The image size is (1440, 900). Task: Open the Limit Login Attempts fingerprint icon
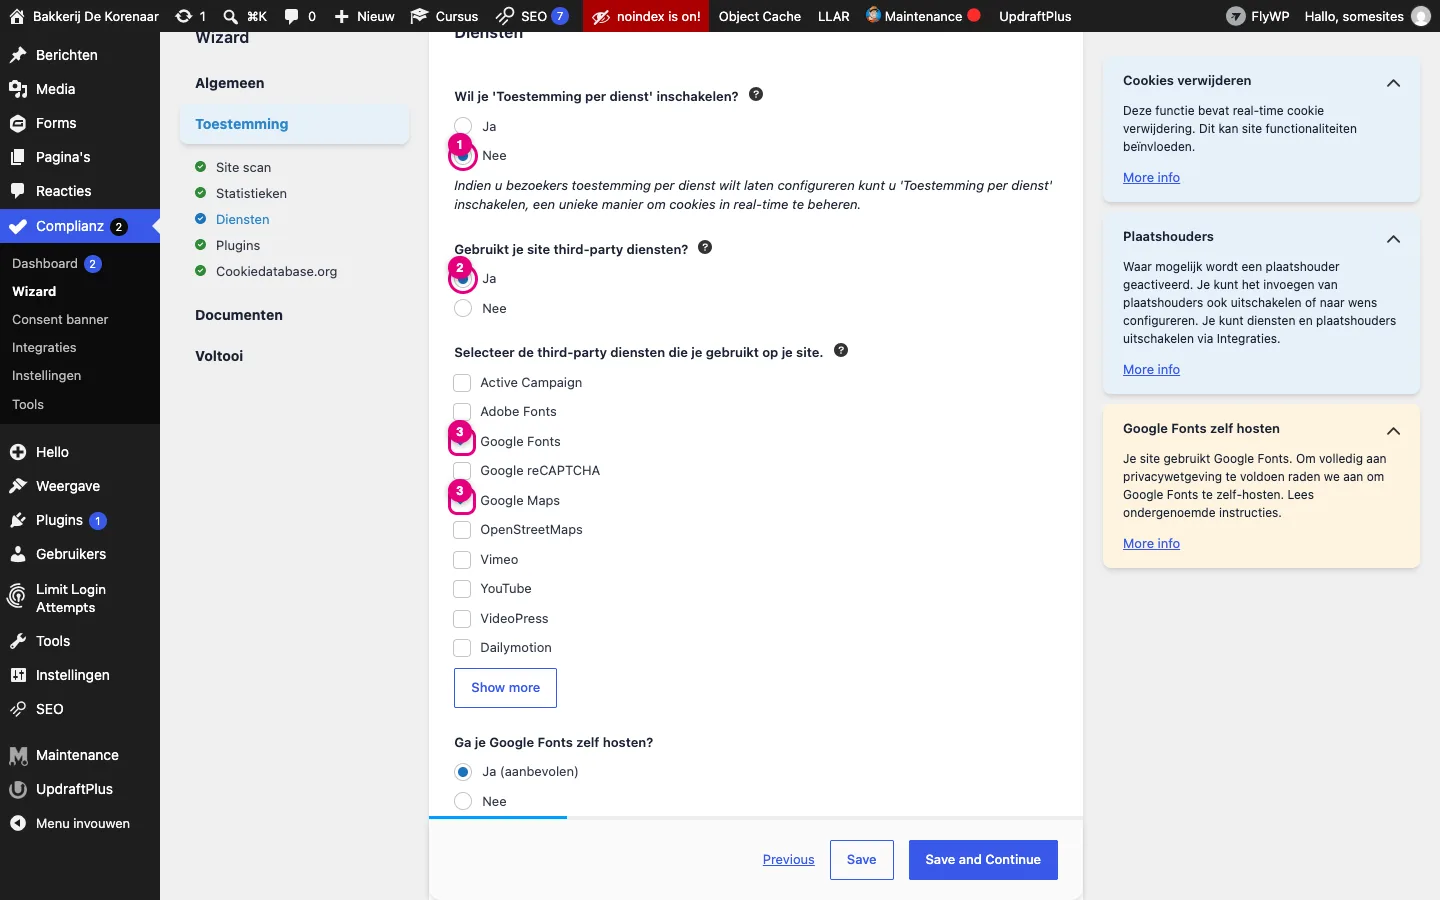(x=17, y=597)
